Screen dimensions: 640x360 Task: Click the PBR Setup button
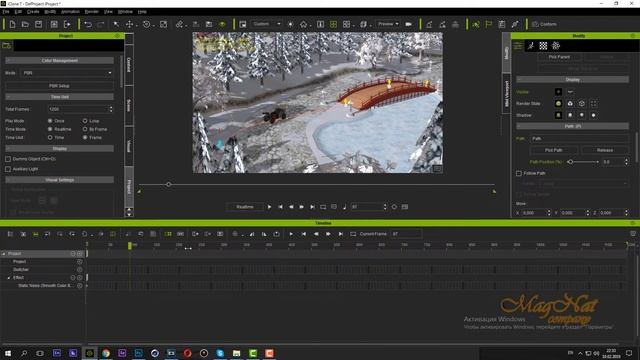tap(60, 86)
